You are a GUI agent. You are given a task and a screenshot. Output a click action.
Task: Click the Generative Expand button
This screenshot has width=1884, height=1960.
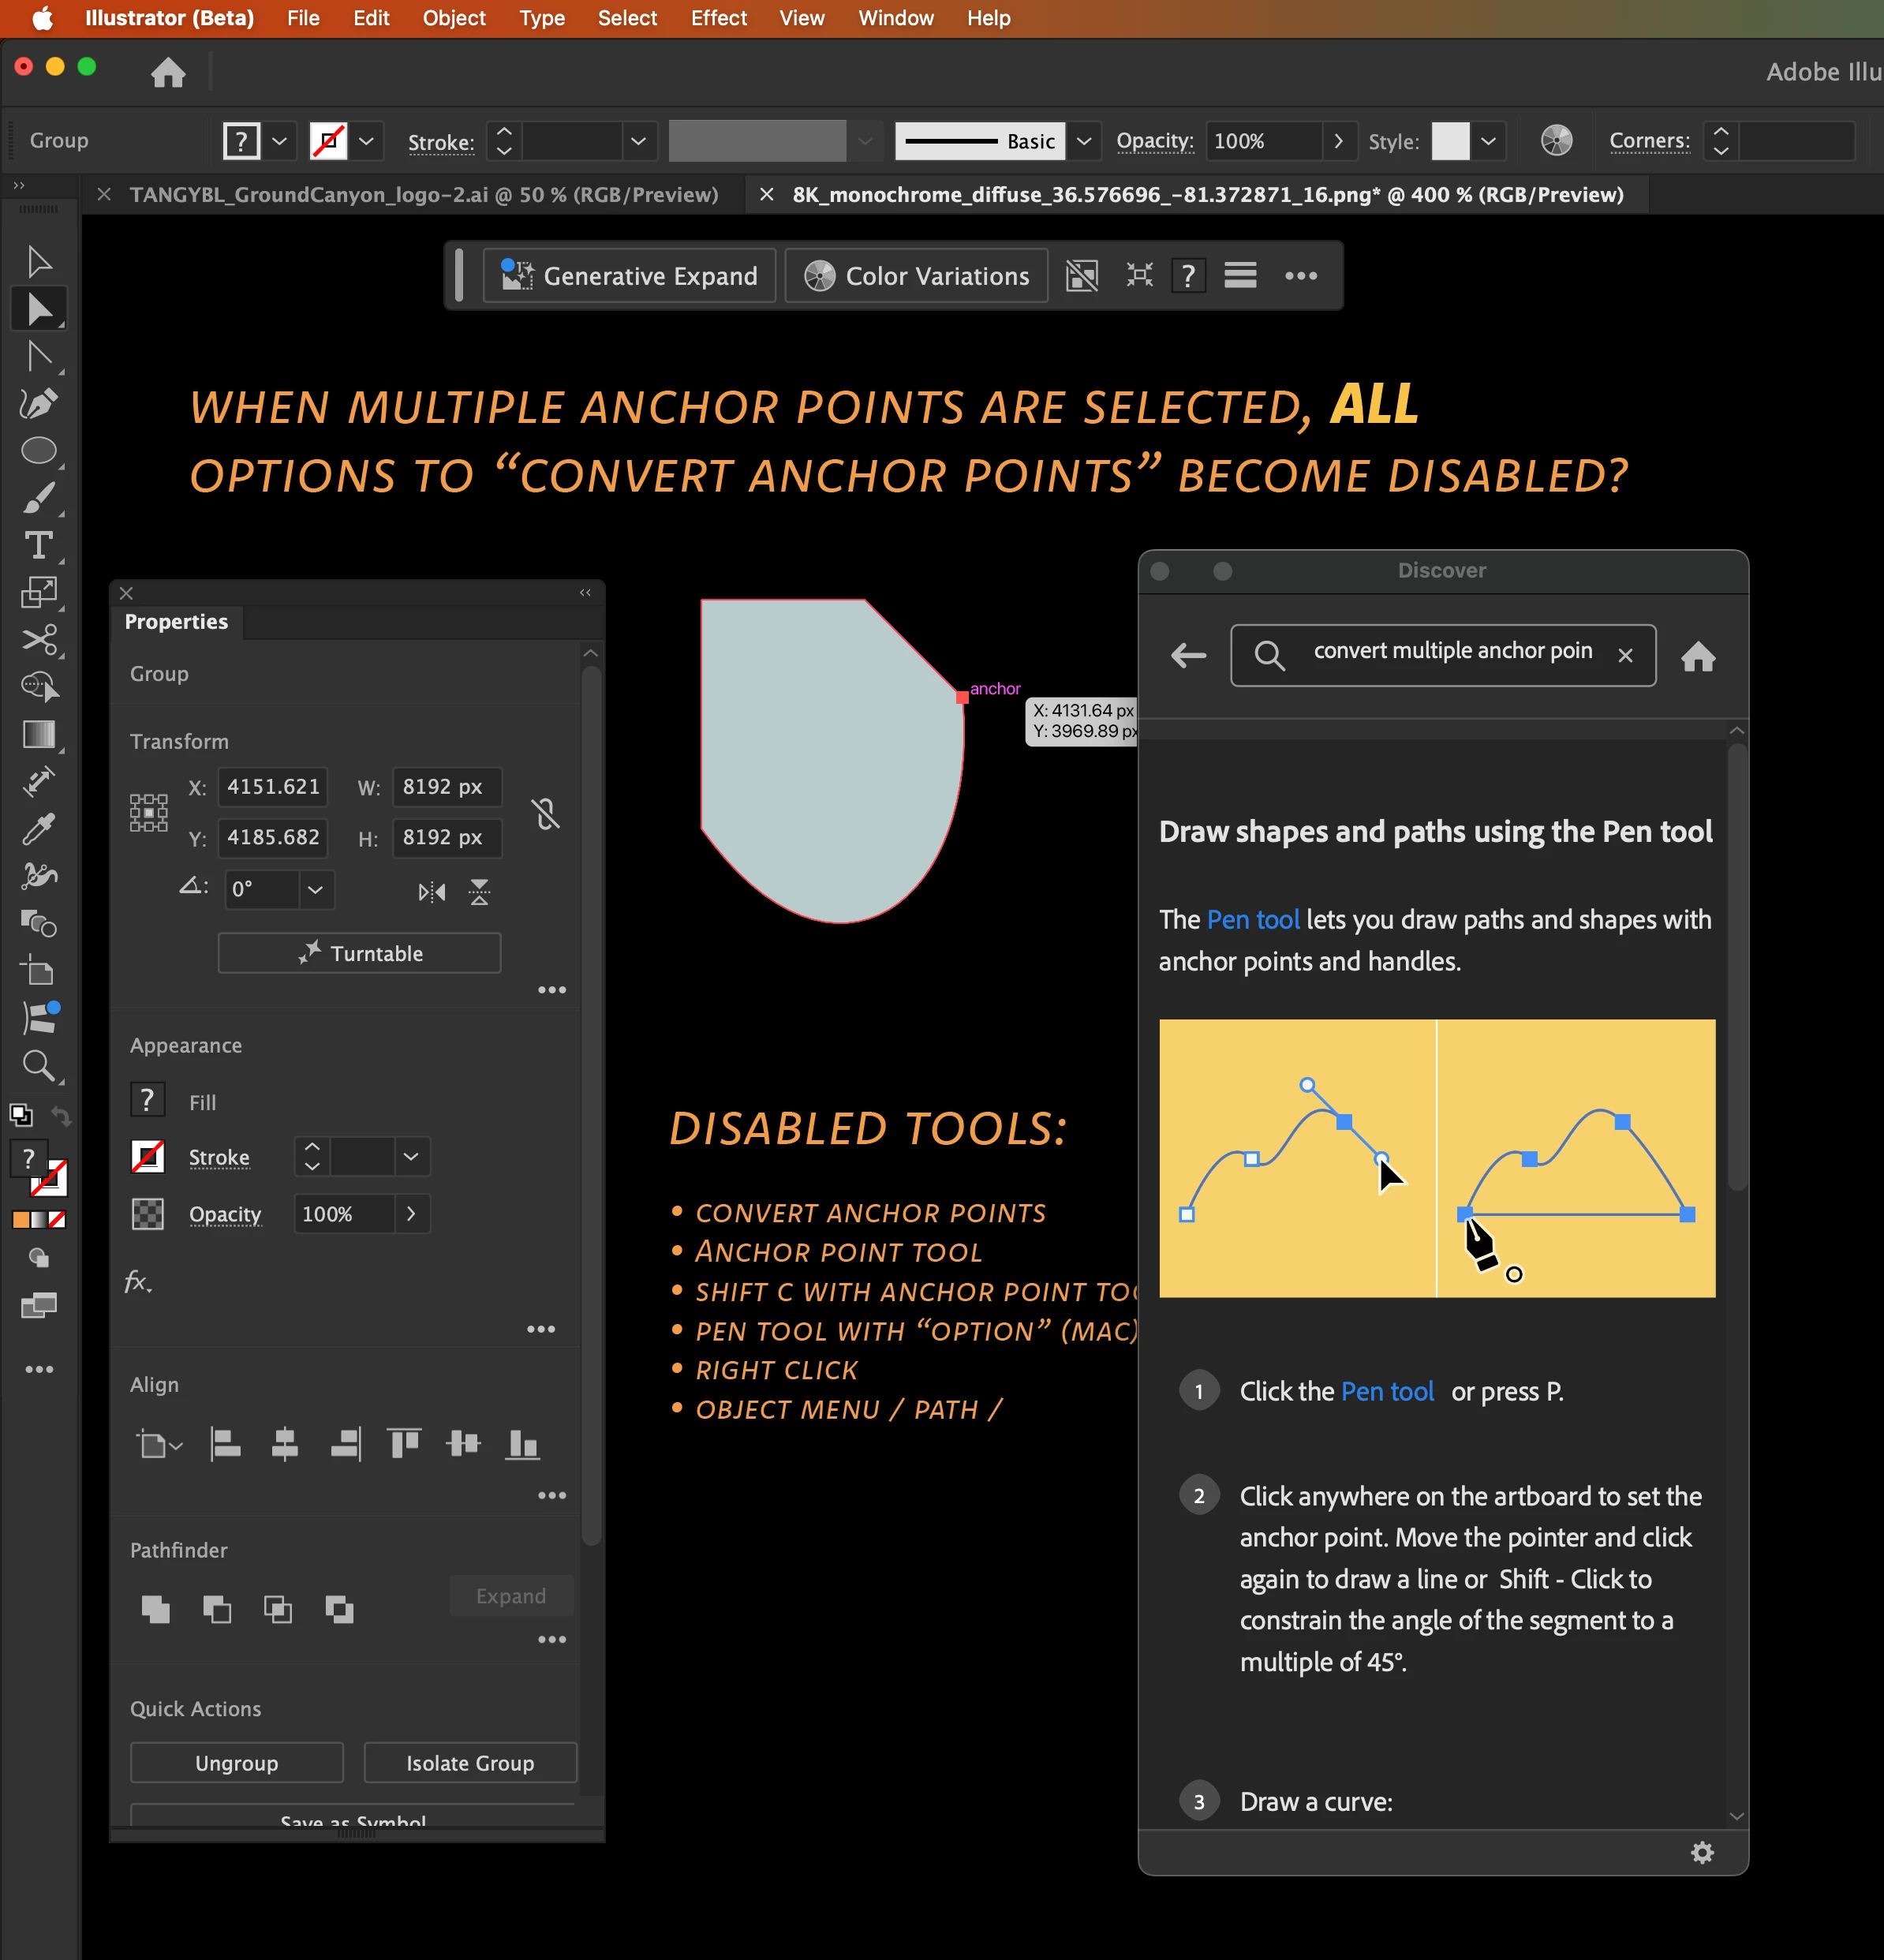630,276
